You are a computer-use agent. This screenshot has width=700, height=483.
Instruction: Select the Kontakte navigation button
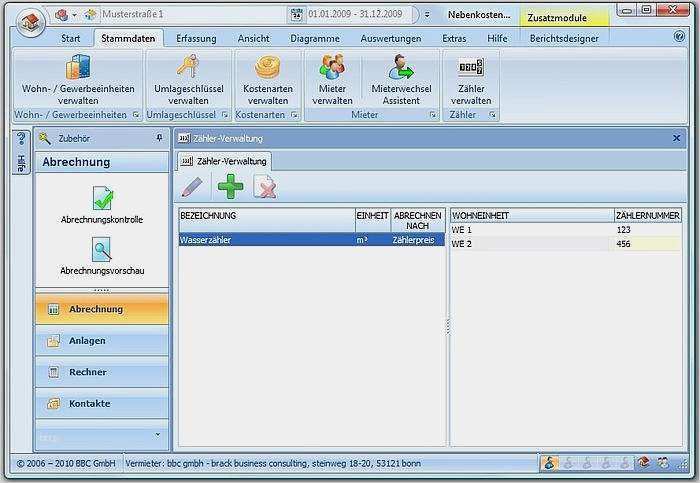tap(89, 404)
